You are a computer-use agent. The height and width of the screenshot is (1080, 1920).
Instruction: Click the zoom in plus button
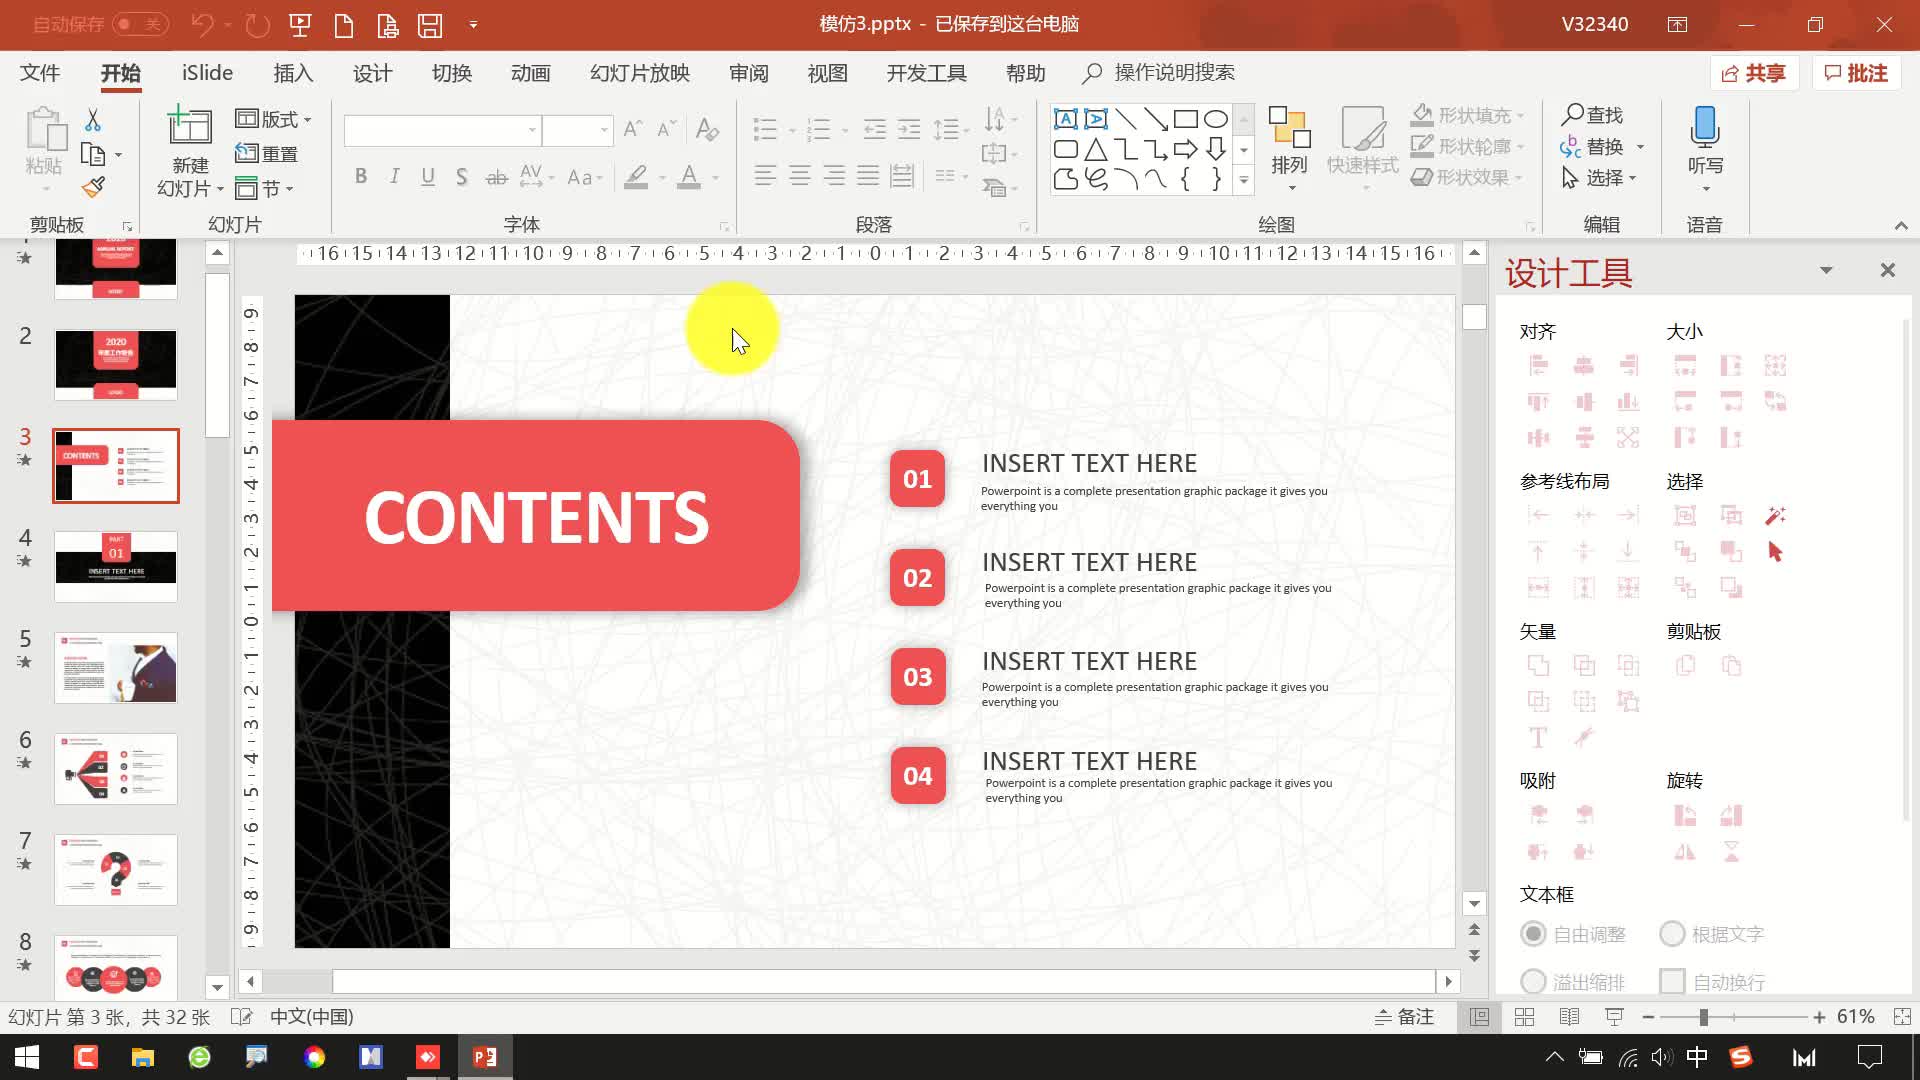coord(1819,1017)
